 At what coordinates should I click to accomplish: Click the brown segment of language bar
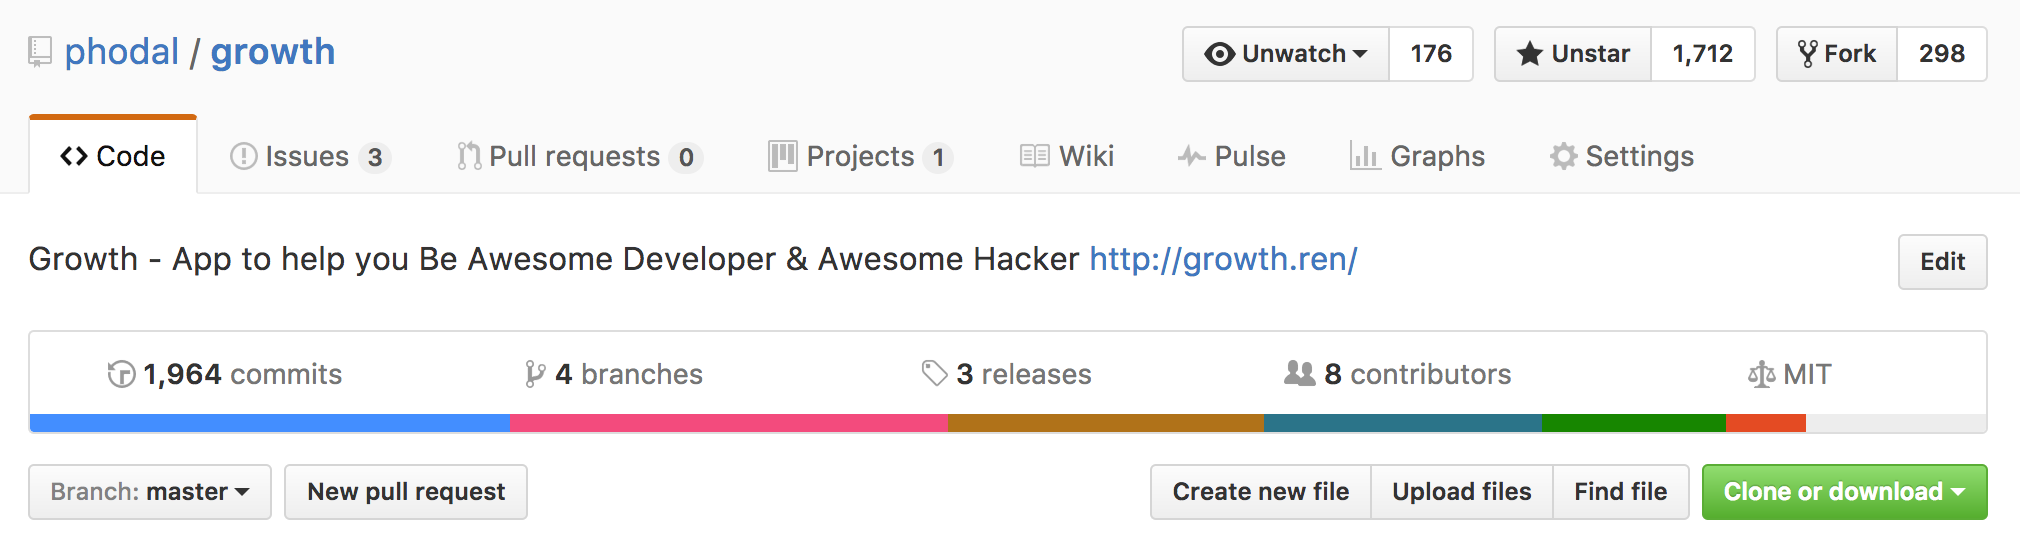(x=1106, y=423)
